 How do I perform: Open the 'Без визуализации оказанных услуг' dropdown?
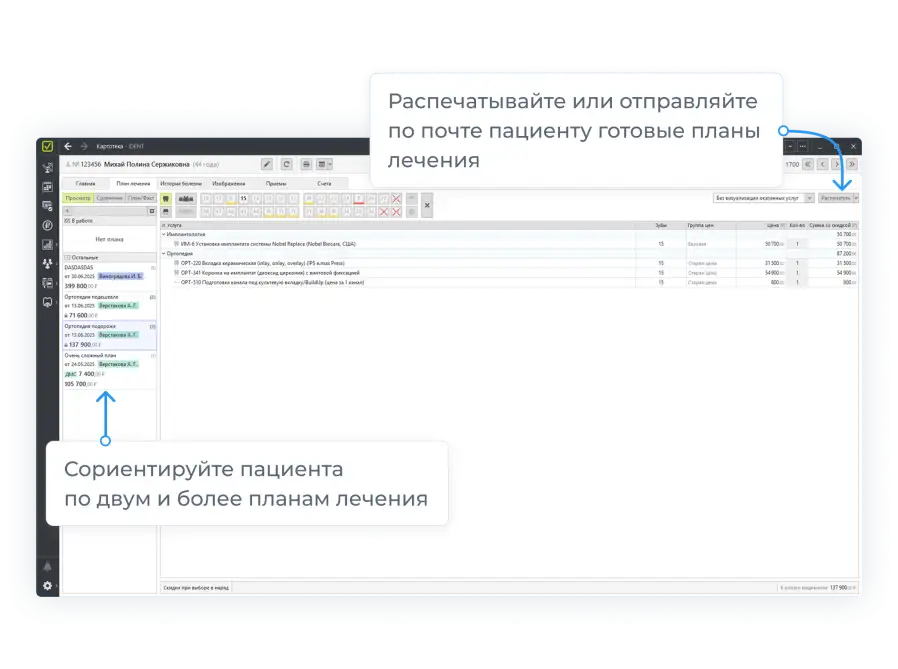point(764,198)
